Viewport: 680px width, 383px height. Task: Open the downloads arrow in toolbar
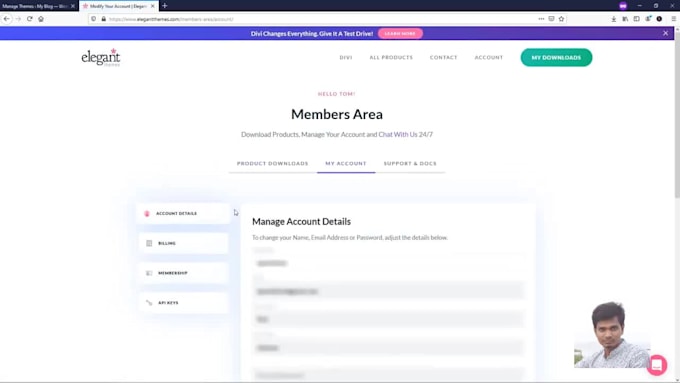614,19
